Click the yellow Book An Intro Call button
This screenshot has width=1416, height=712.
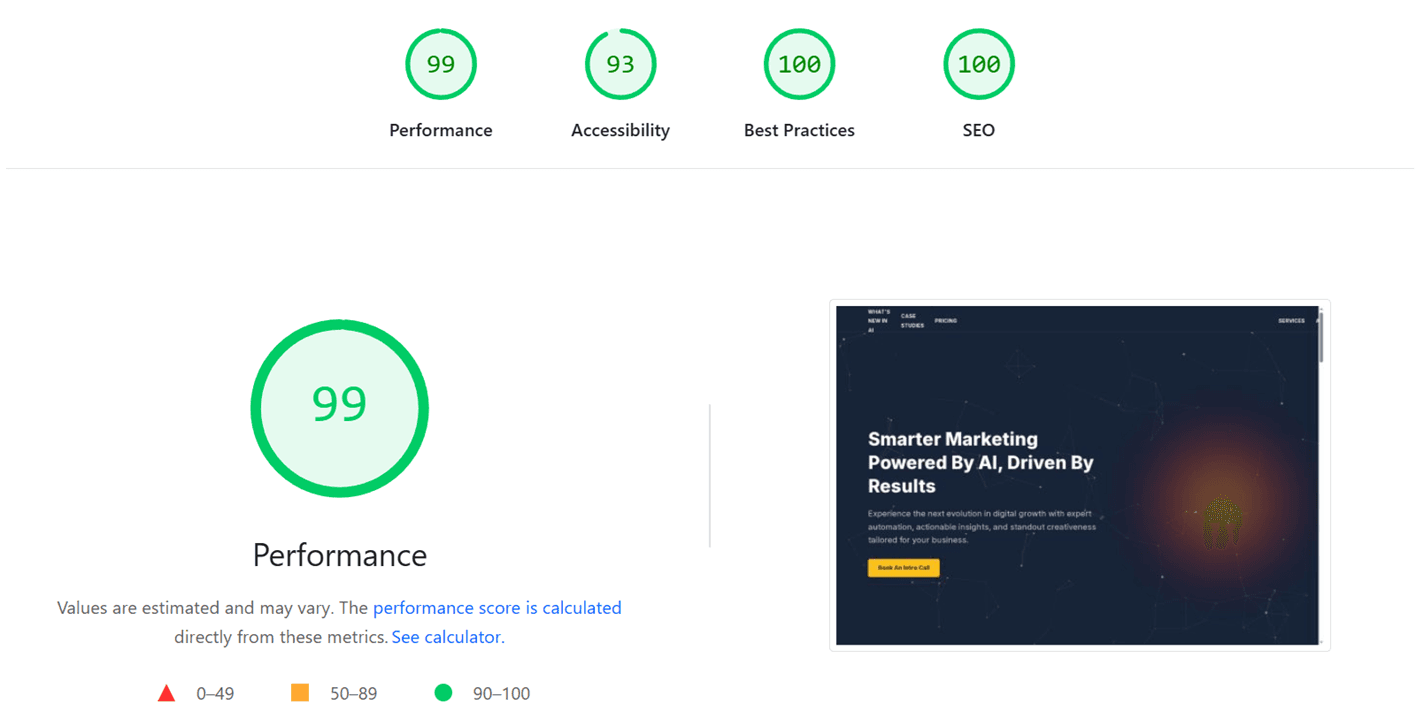pyautogui.click(x=904, y=567)
